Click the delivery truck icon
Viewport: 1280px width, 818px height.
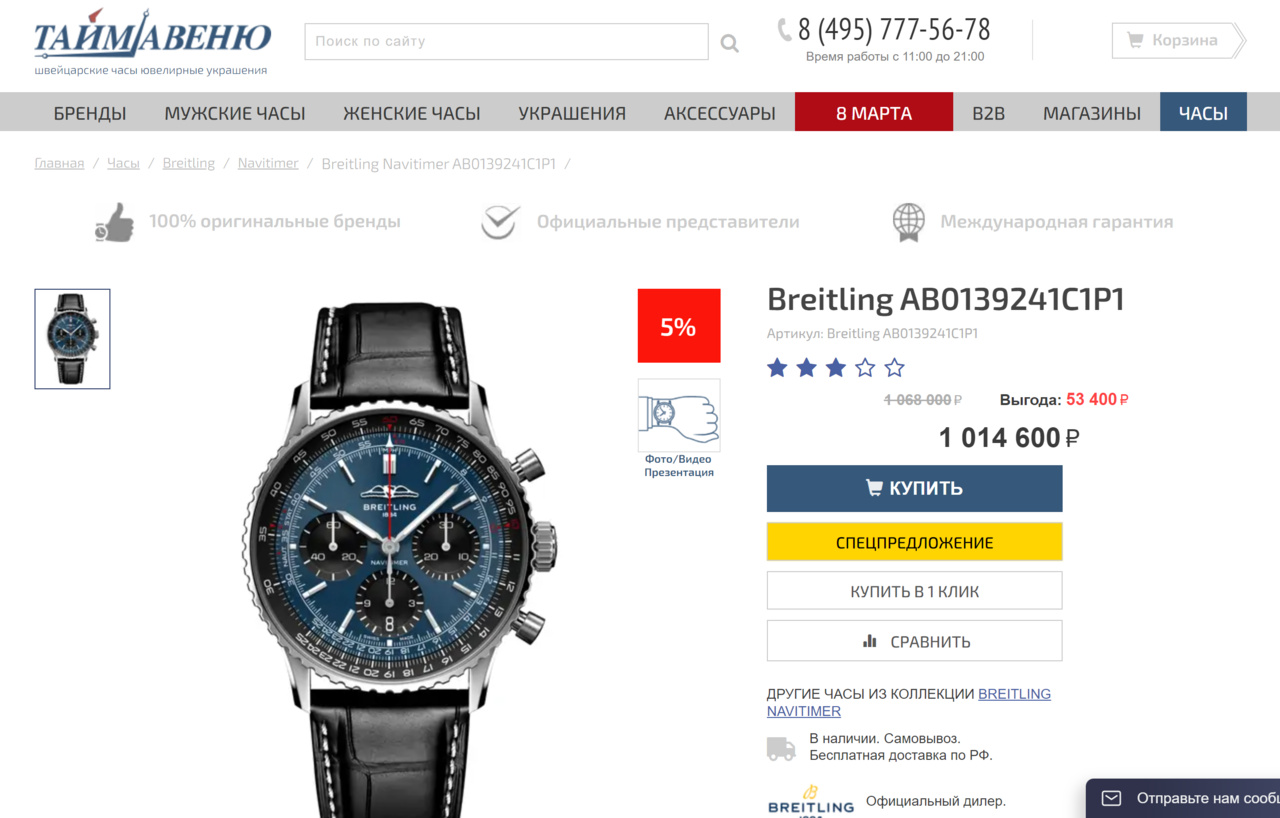(x=781, y=749)
